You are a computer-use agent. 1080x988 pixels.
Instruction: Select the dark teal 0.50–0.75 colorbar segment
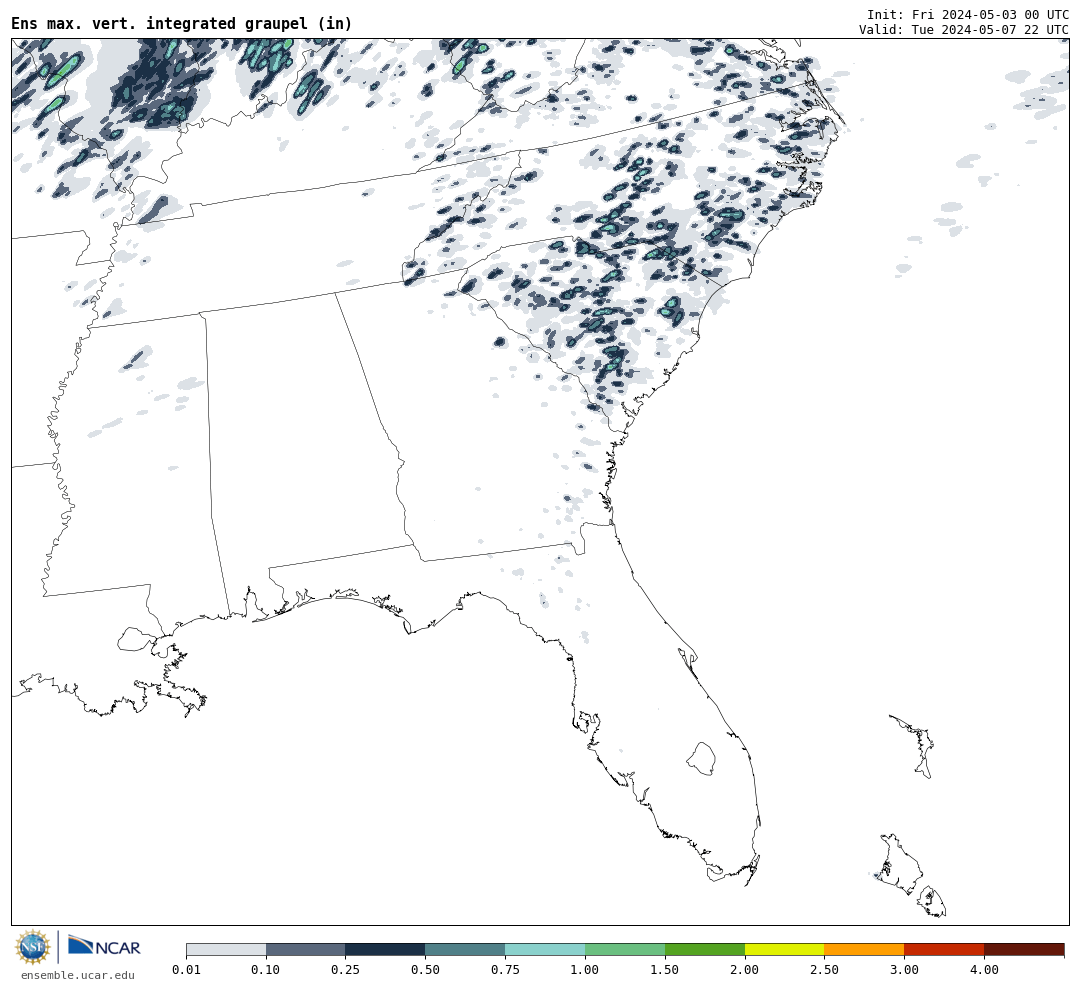[465, 950]
